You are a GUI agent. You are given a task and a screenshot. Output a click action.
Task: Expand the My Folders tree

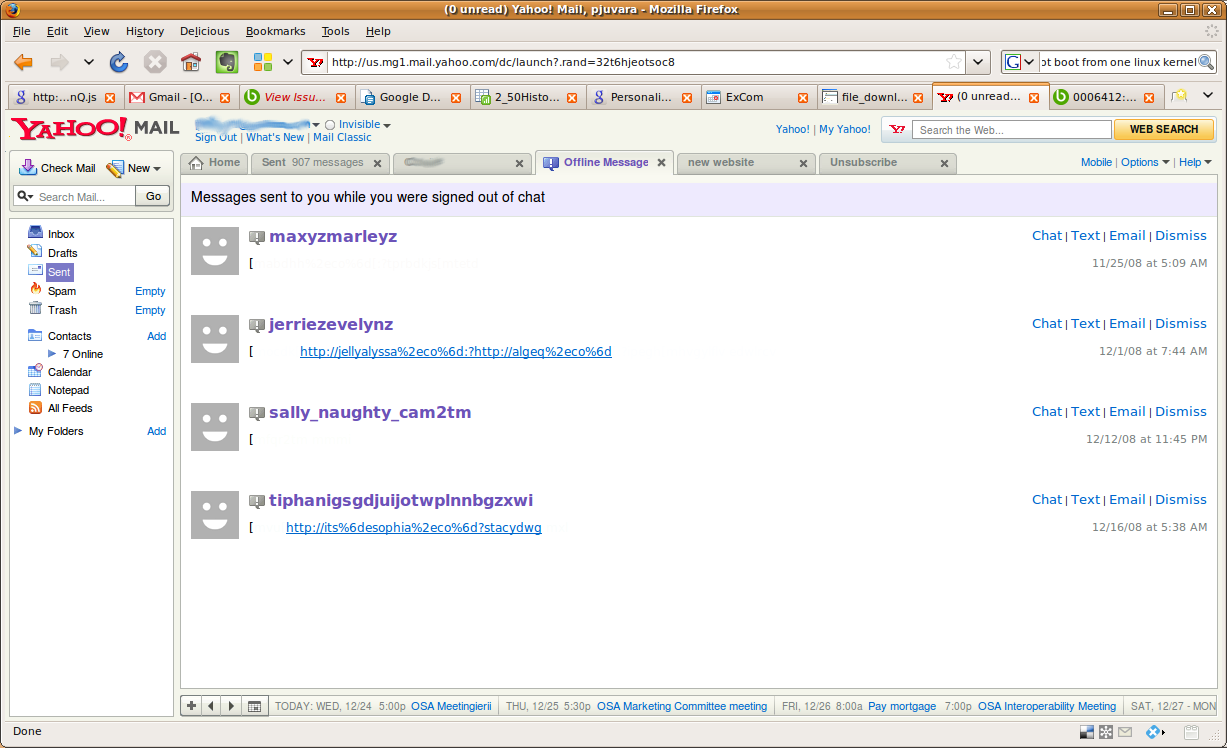pos(18,431)
